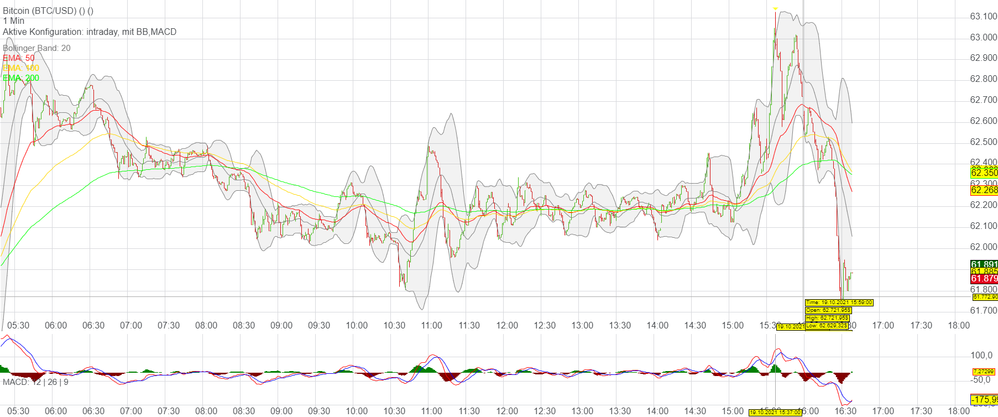The image size is (998, 417).
Task: Click the 63.100 price axis label
Action: (983, 17)
